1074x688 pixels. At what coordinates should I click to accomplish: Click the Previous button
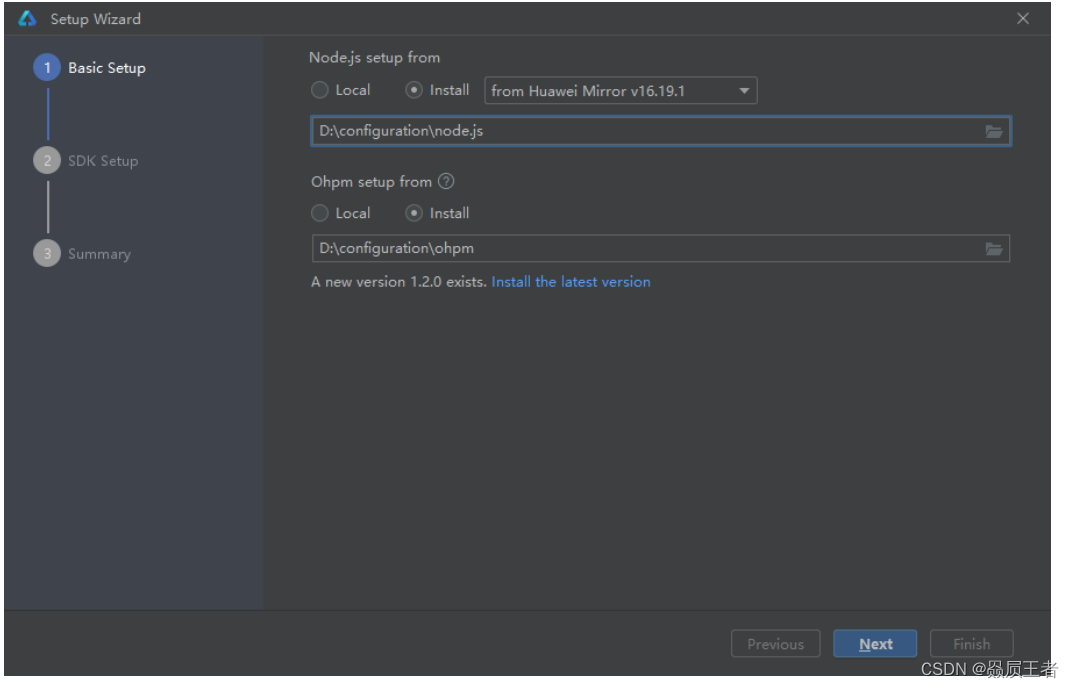pyautogui.click(x=775, y=644)
